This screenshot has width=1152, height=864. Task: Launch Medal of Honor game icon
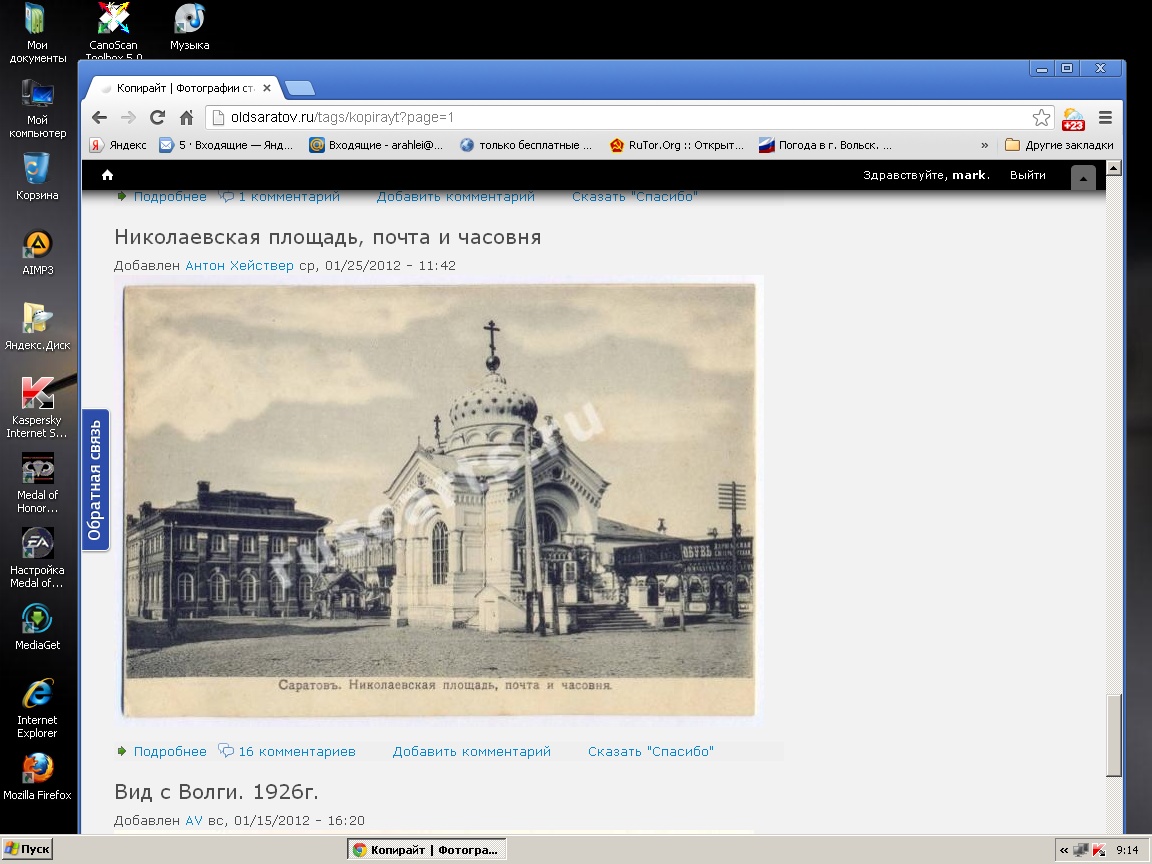[37, 483]
